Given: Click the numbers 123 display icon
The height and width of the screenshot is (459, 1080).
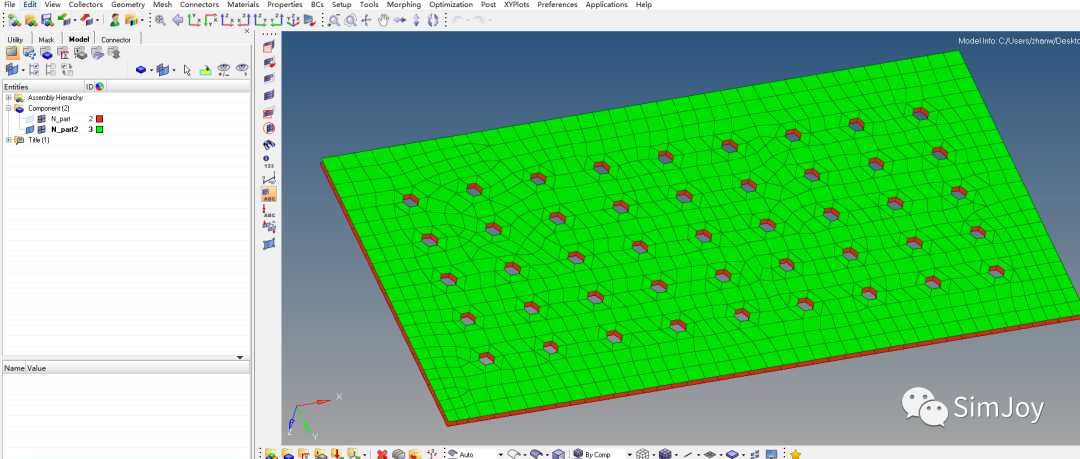Looking at the screenshot, I should coord(269,162).
